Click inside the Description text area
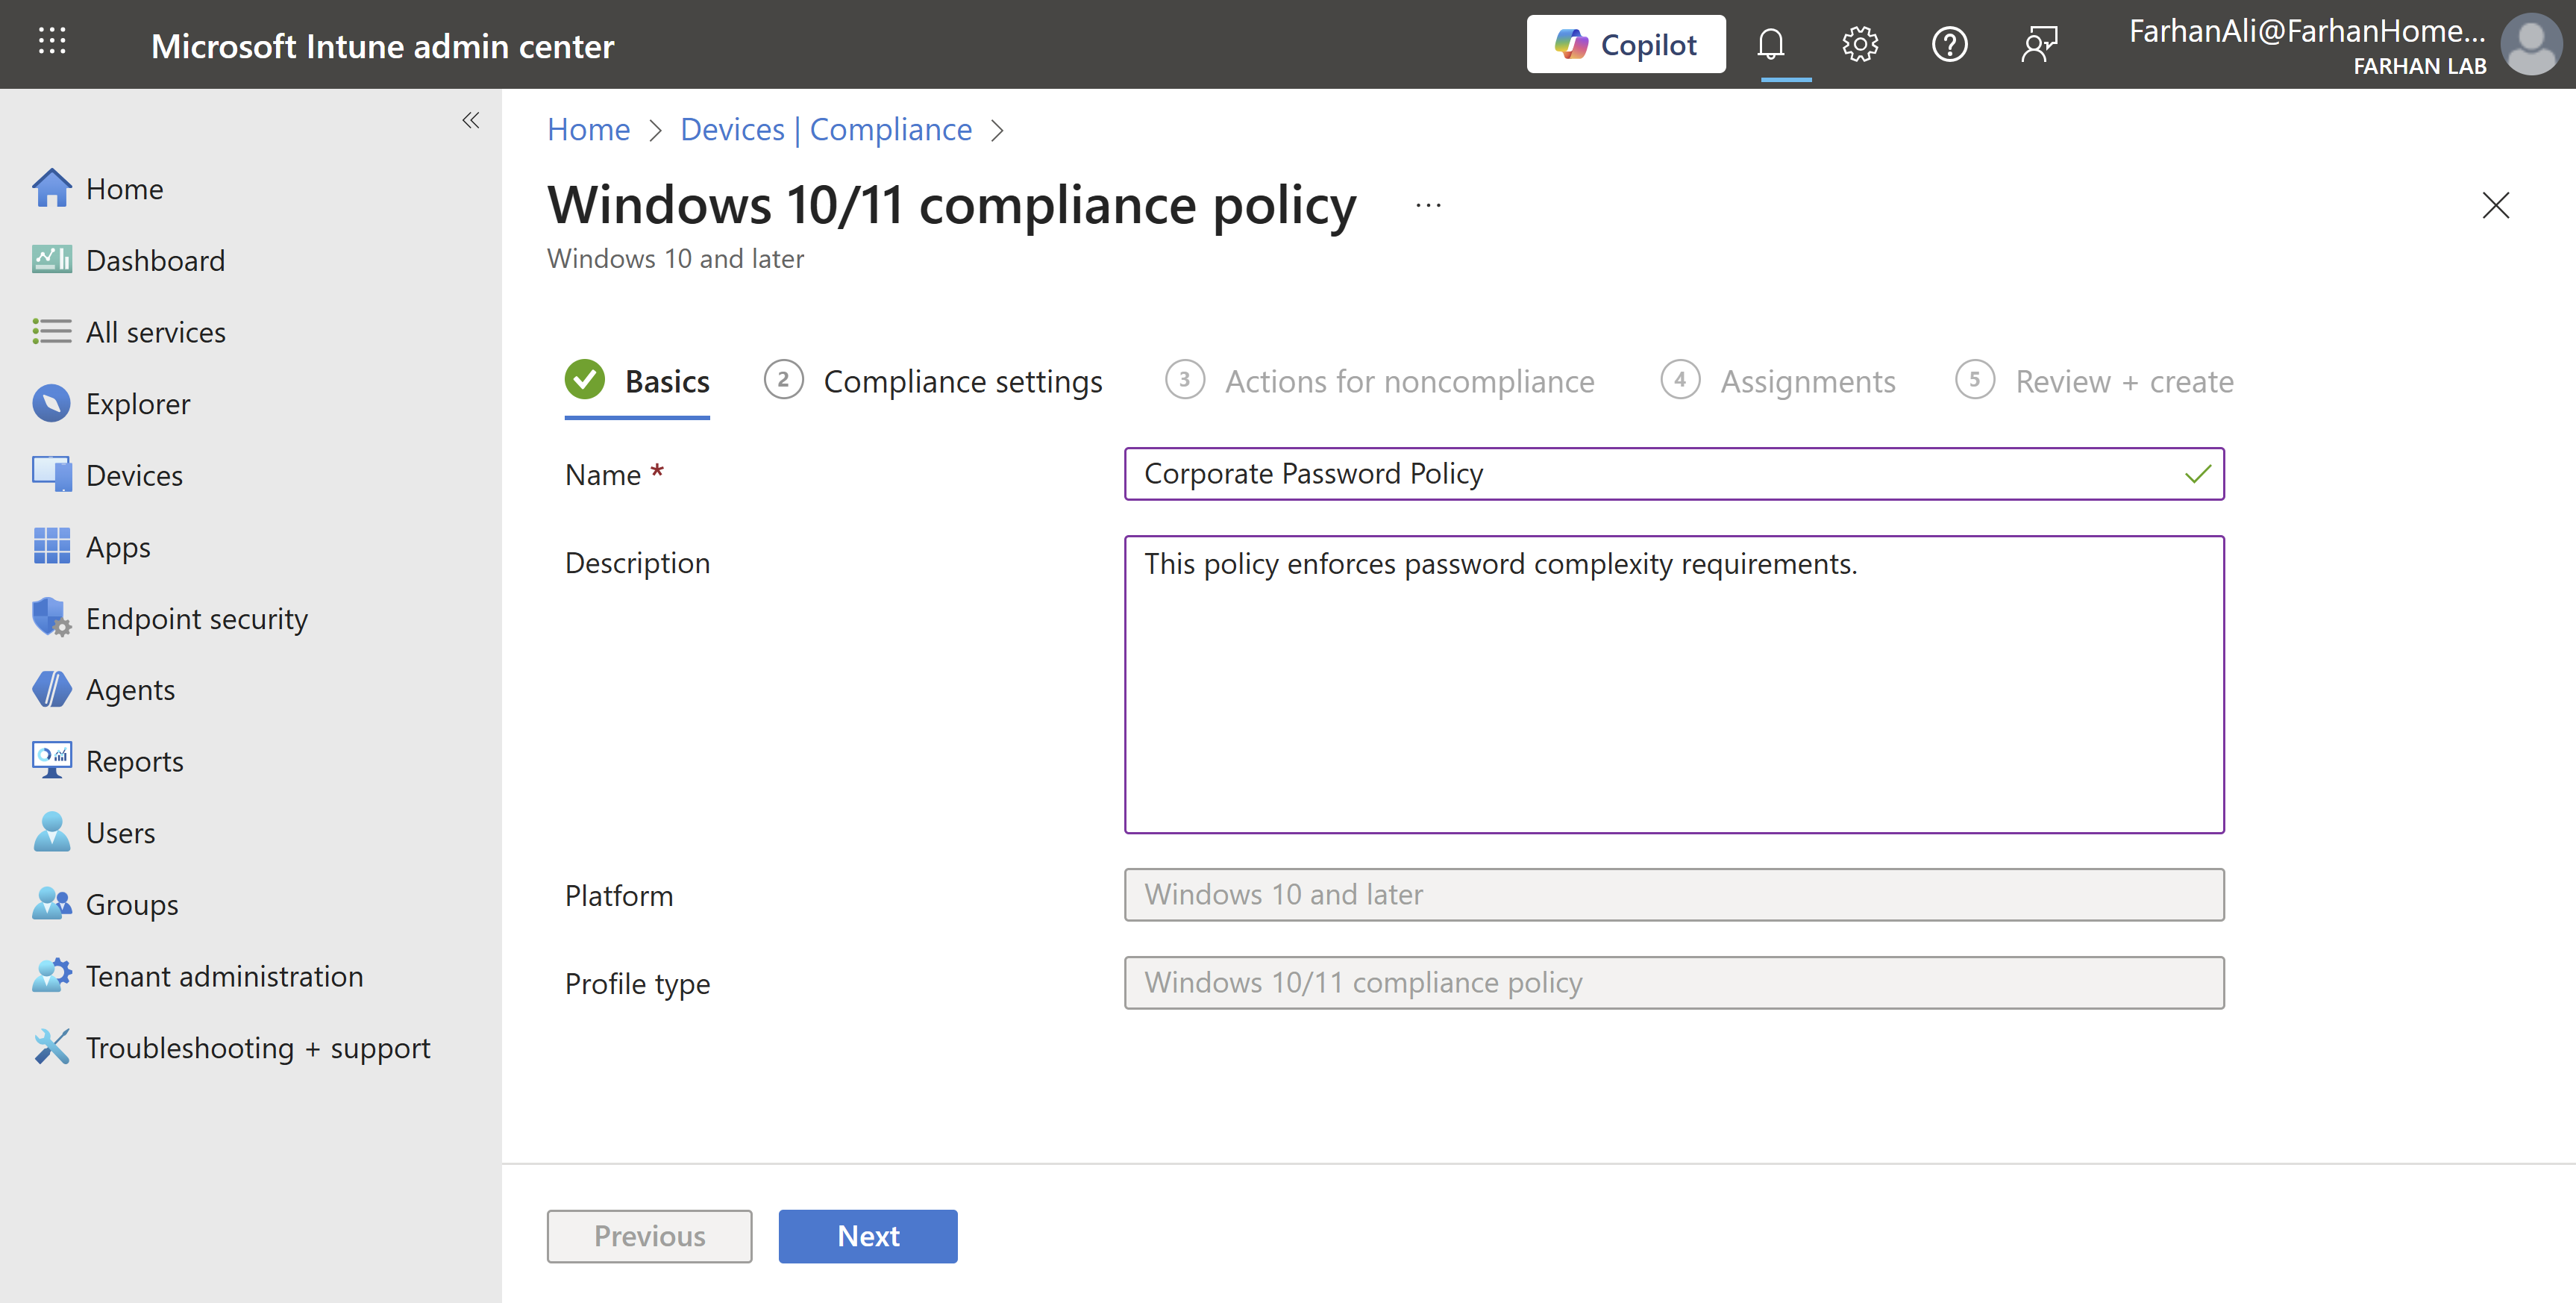The height and width of the screenshot is (1303, 2576). coord(1673,684)
